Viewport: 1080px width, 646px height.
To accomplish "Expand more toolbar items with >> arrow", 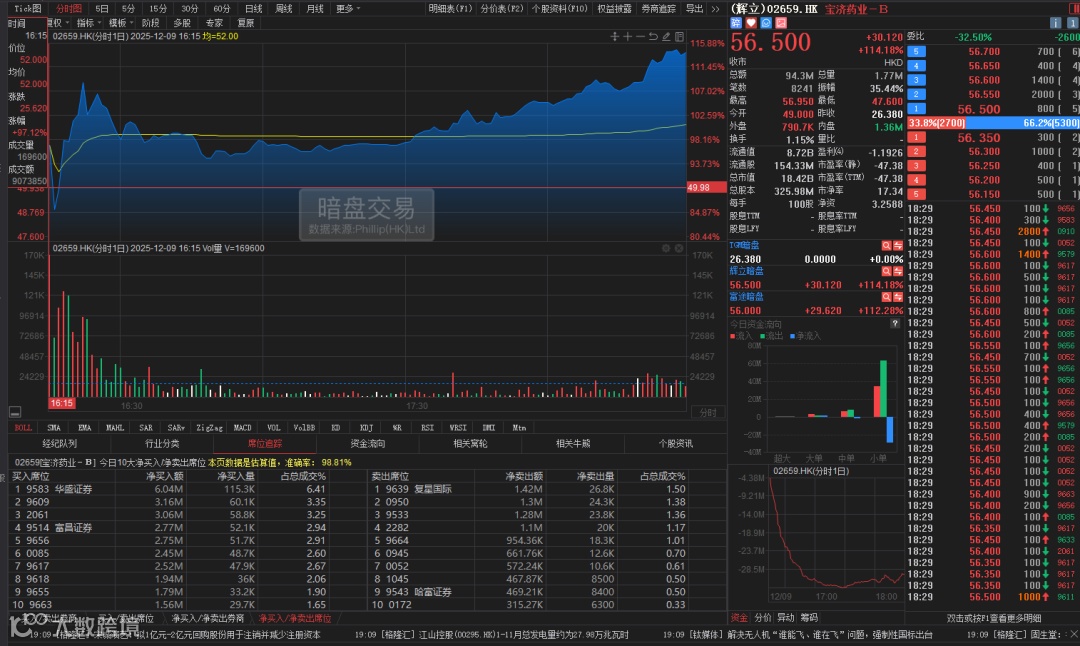I will tap(716, 8).
